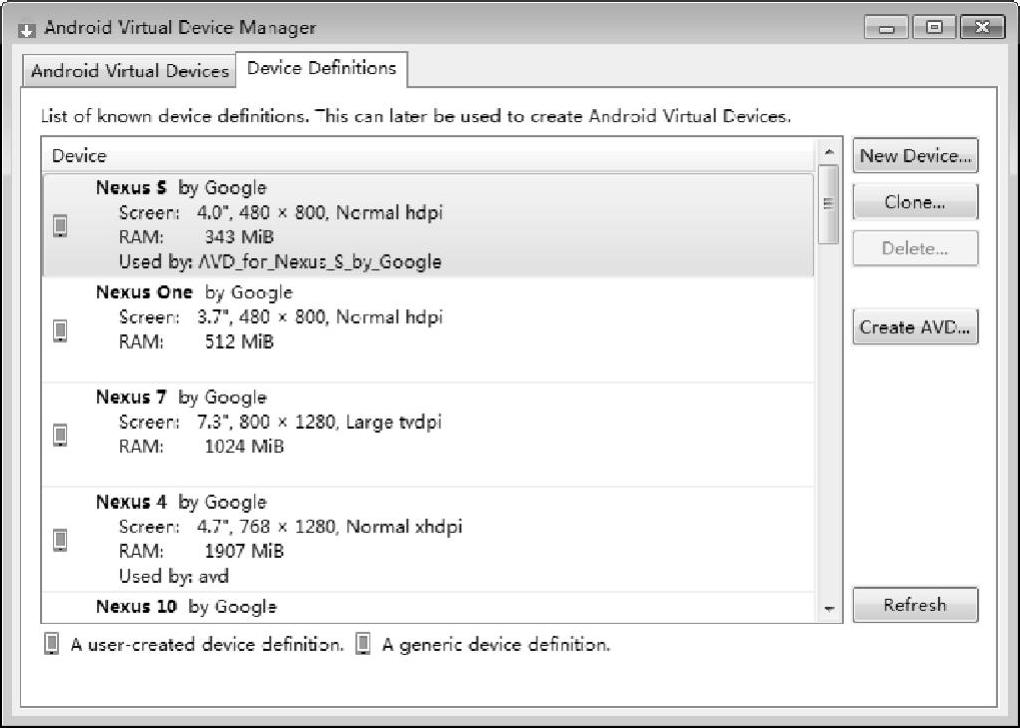Select the Nexus 7 by Google entry

428,435
